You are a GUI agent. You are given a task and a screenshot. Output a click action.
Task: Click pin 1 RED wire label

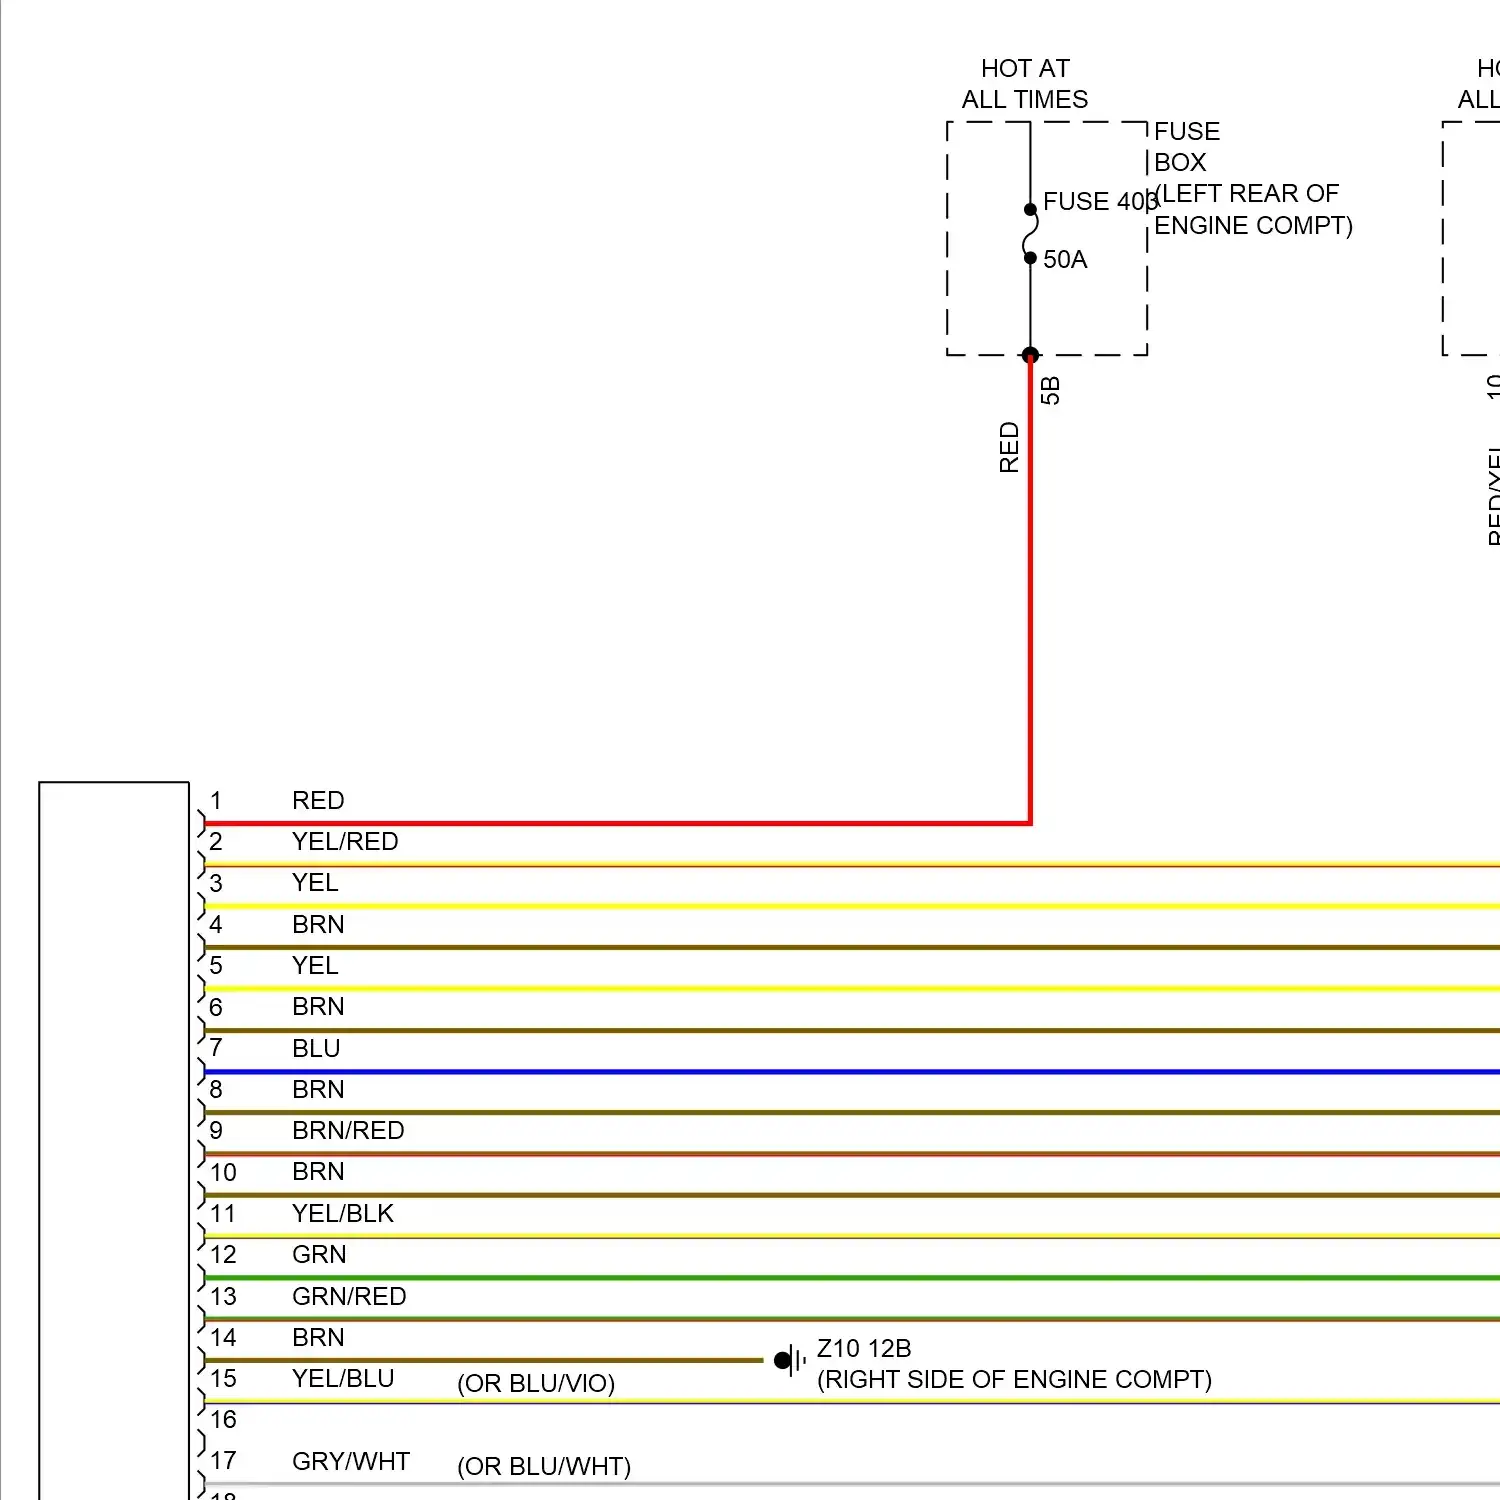[318, 800]
